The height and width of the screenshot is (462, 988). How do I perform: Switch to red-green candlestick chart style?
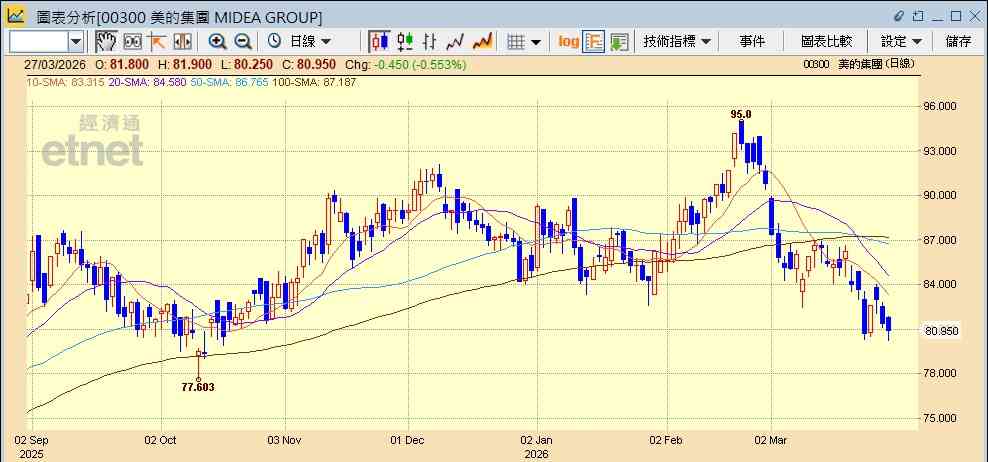[405, 42]
